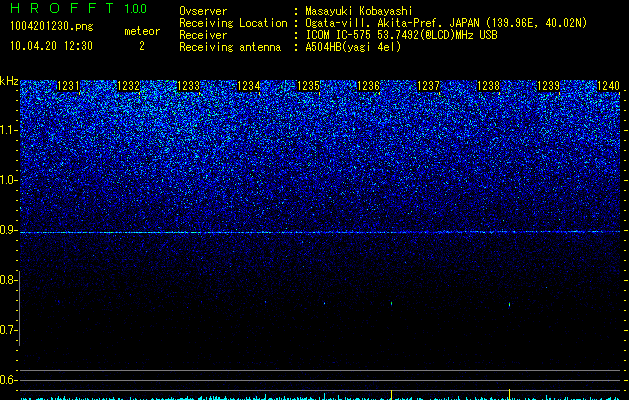Click the HROFFT 1.0.0 title text
629x400 pixels.
point(79,8)
